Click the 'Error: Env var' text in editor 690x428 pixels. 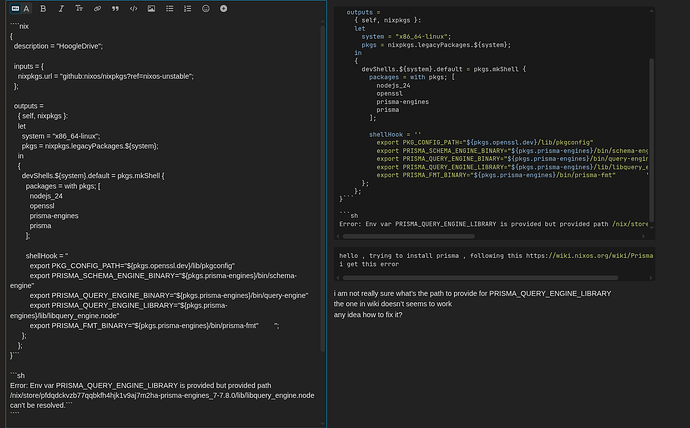click(32, 385)
